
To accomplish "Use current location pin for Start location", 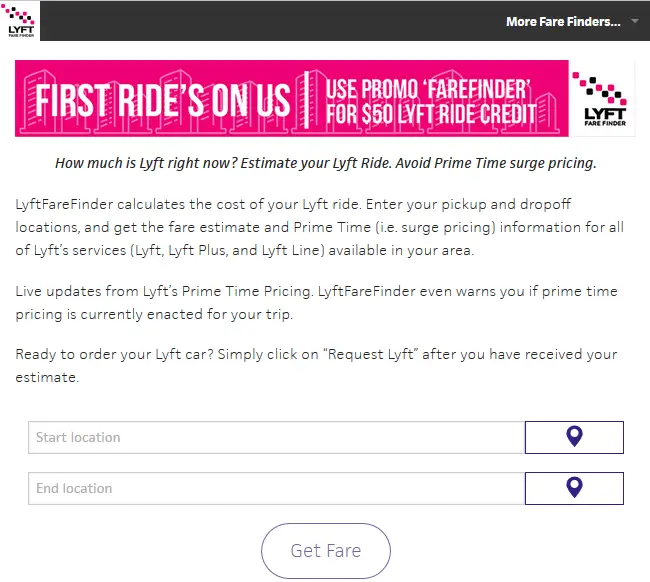I will tap(574, 437).
